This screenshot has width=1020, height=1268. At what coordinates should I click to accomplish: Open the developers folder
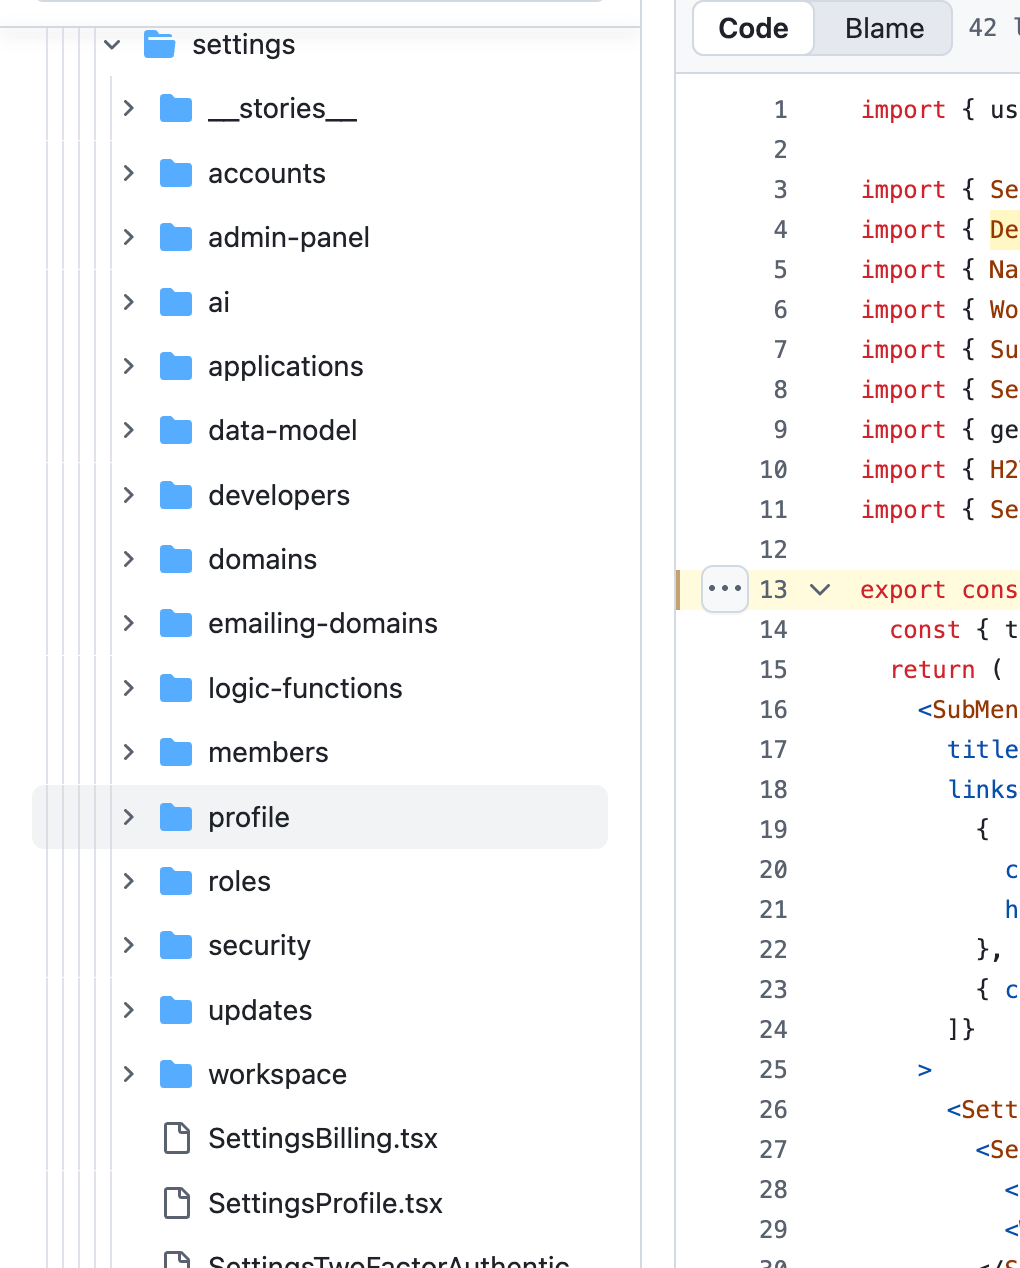279,495
